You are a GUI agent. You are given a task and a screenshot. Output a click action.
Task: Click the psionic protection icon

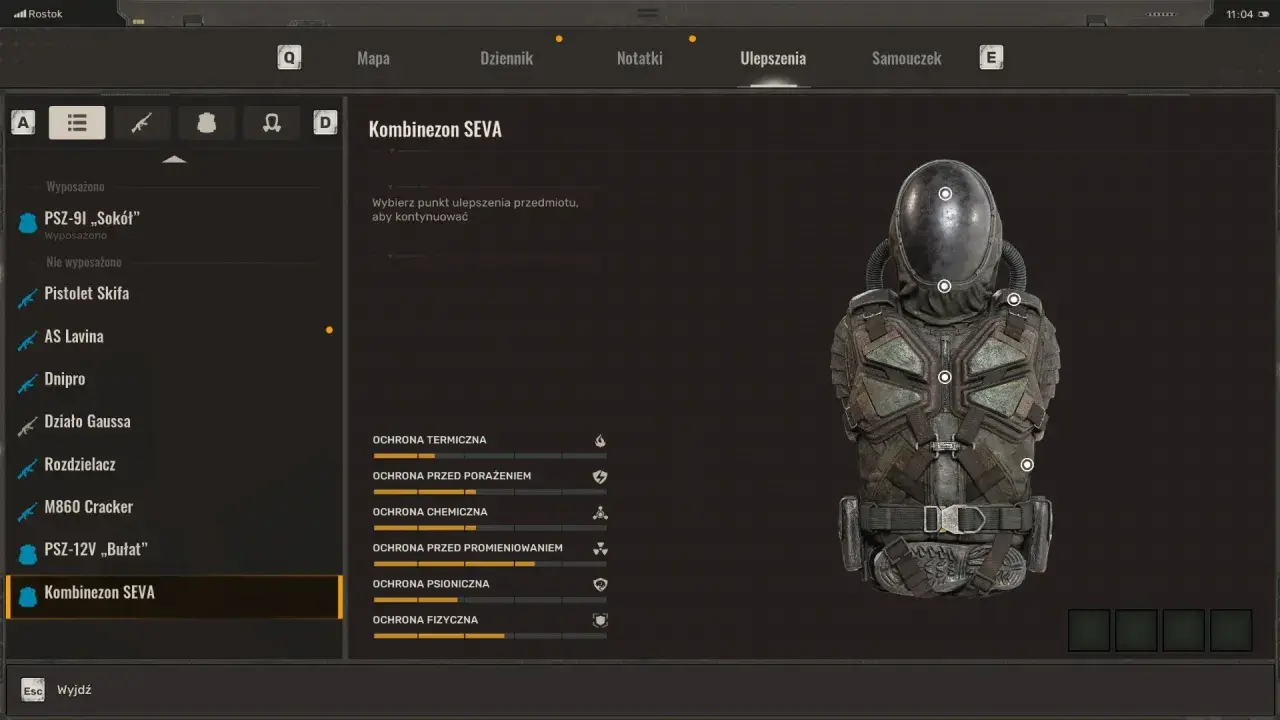[600, 584]
